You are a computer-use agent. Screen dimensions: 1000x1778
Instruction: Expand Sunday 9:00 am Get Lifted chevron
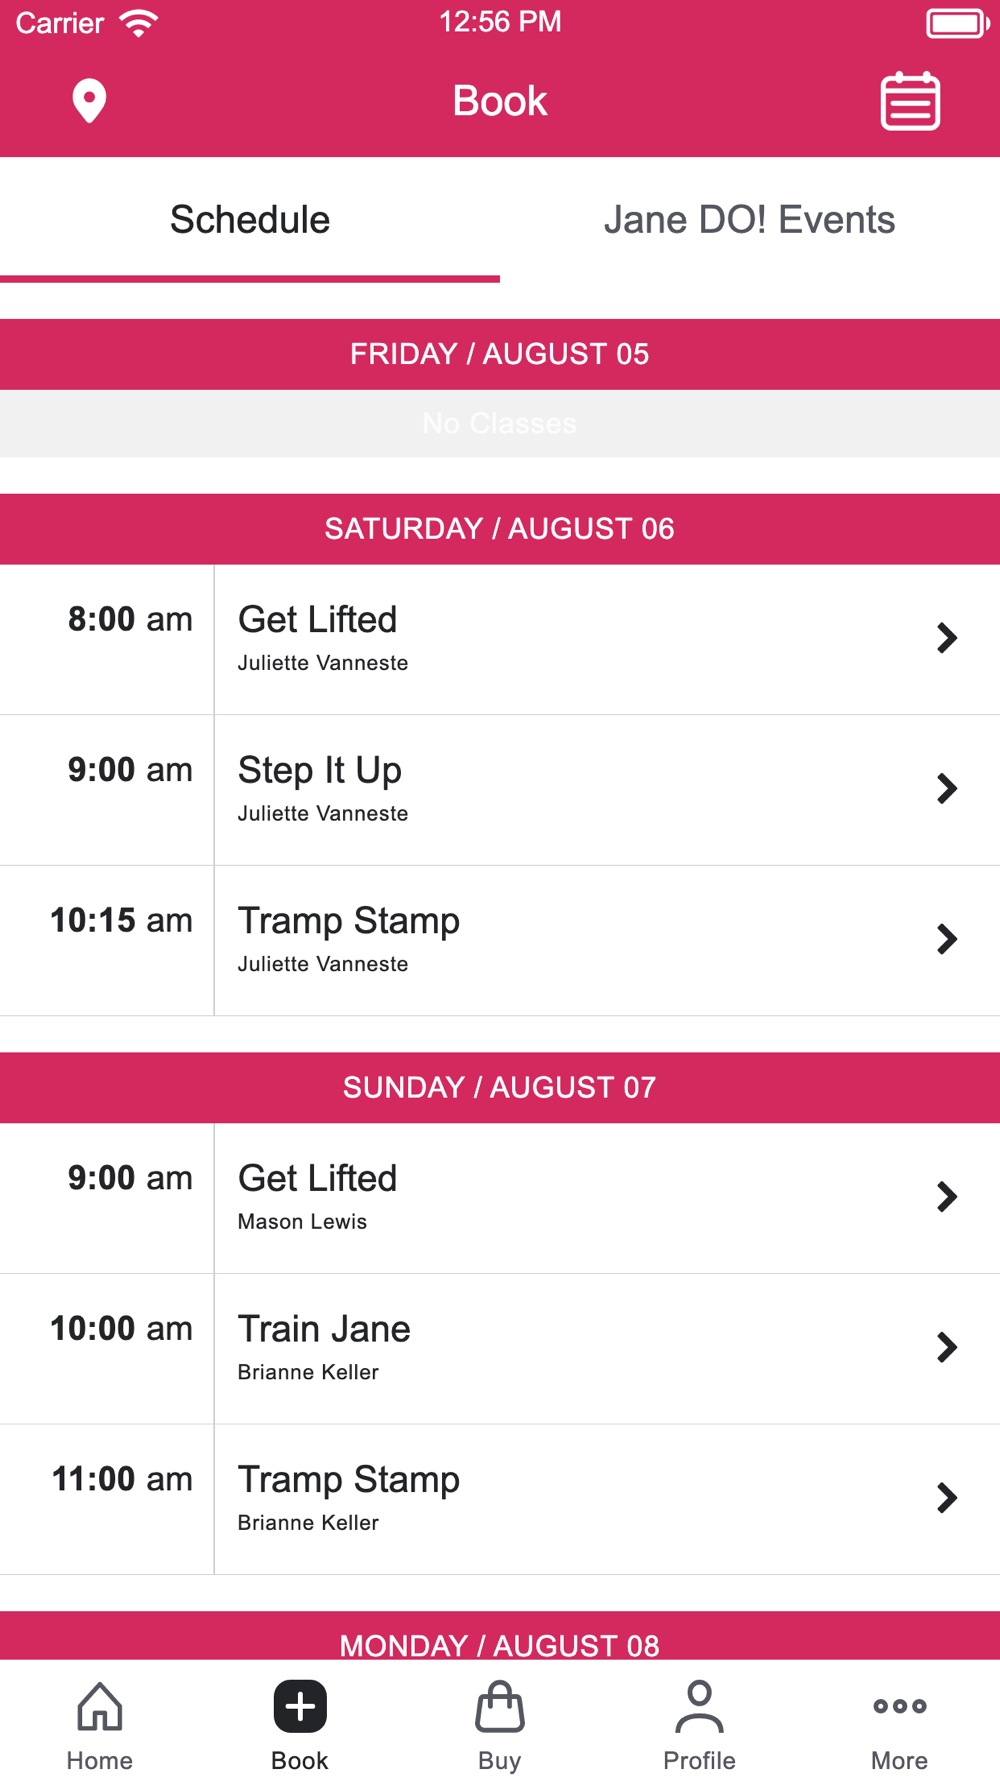click(946, 1197)
